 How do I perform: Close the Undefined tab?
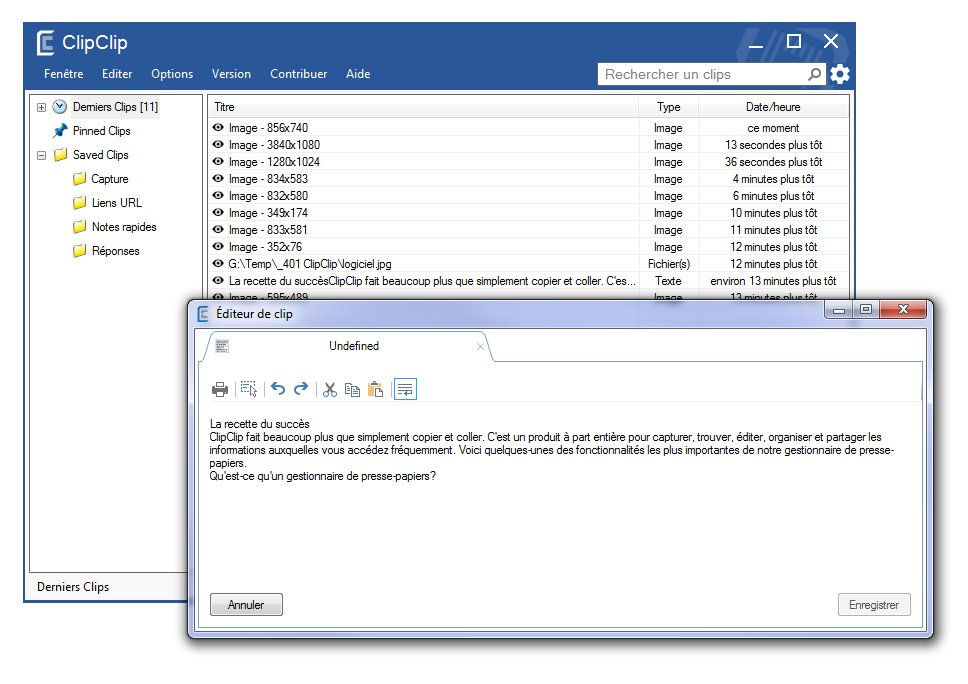(x=480, y=346)
